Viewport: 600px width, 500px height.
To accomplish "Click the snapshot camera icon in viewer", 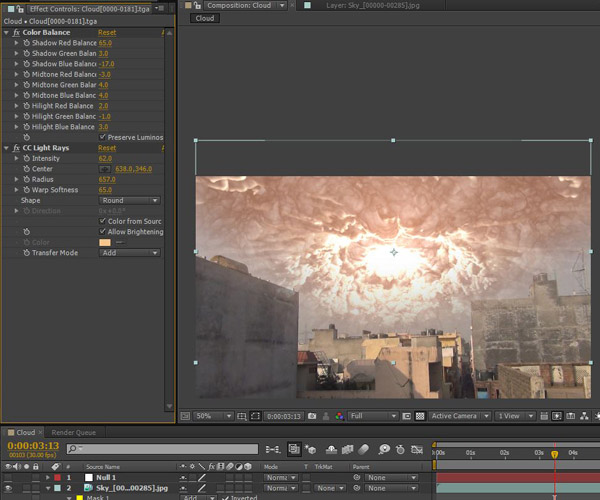I will [x=313, y=415].
